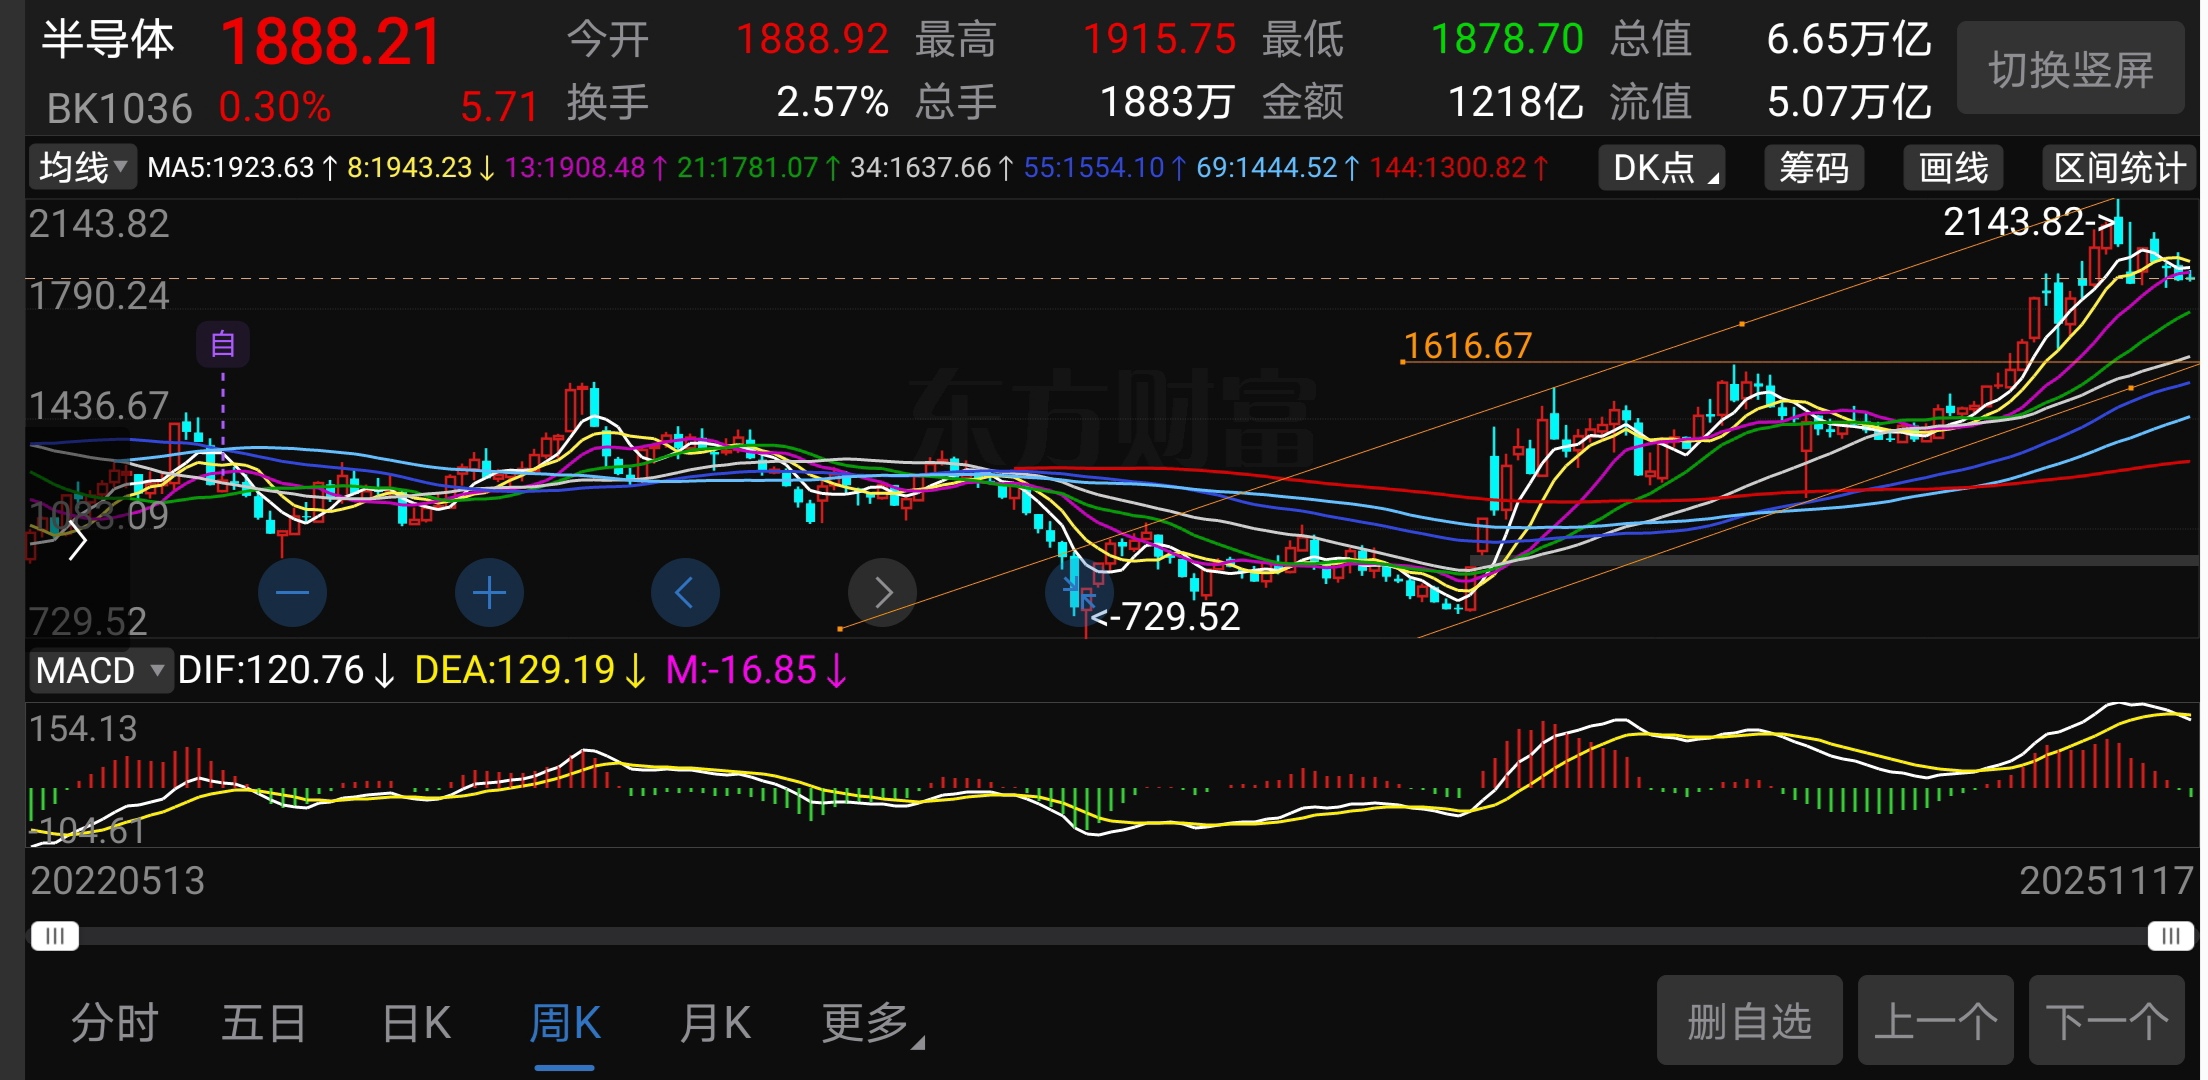The image size is (2208, 1080).
Task: Click the 删自选 button
Action: pos(1749,1021)
